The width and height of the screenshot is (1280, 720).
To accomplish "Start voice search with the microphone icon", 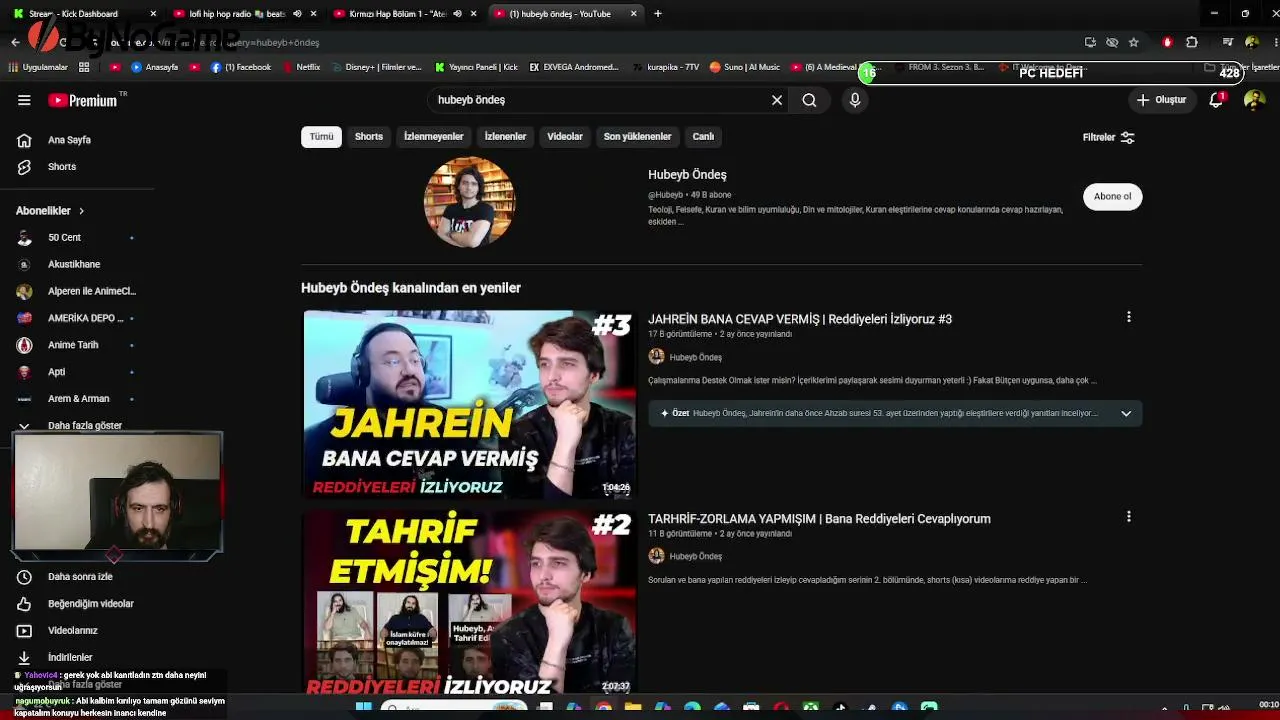I will click(855, 100).
